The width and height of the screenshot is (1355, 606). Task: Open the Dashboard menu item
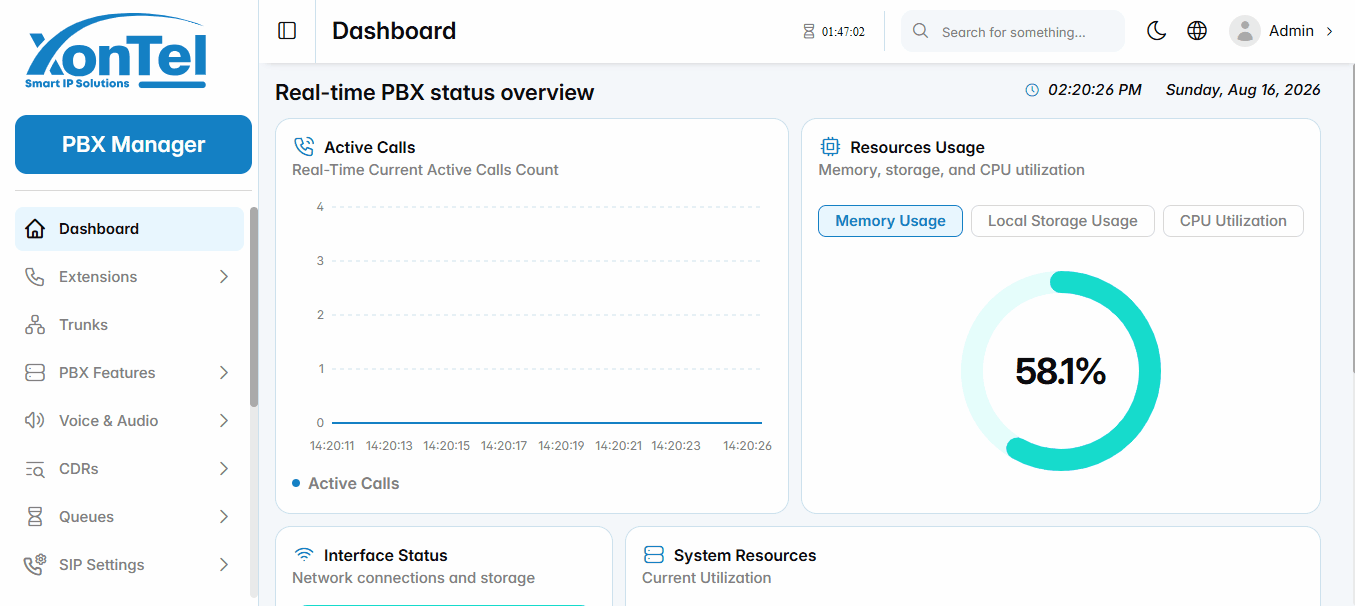coord(129,229)
